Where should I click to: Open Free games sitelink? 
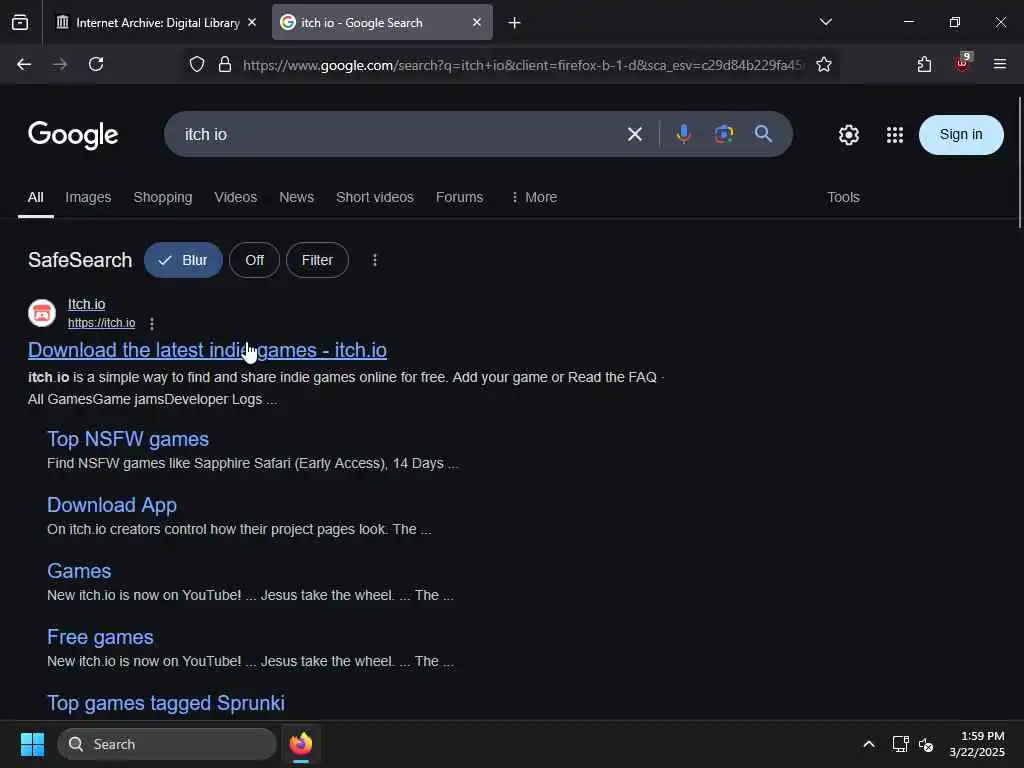(100, 637)
